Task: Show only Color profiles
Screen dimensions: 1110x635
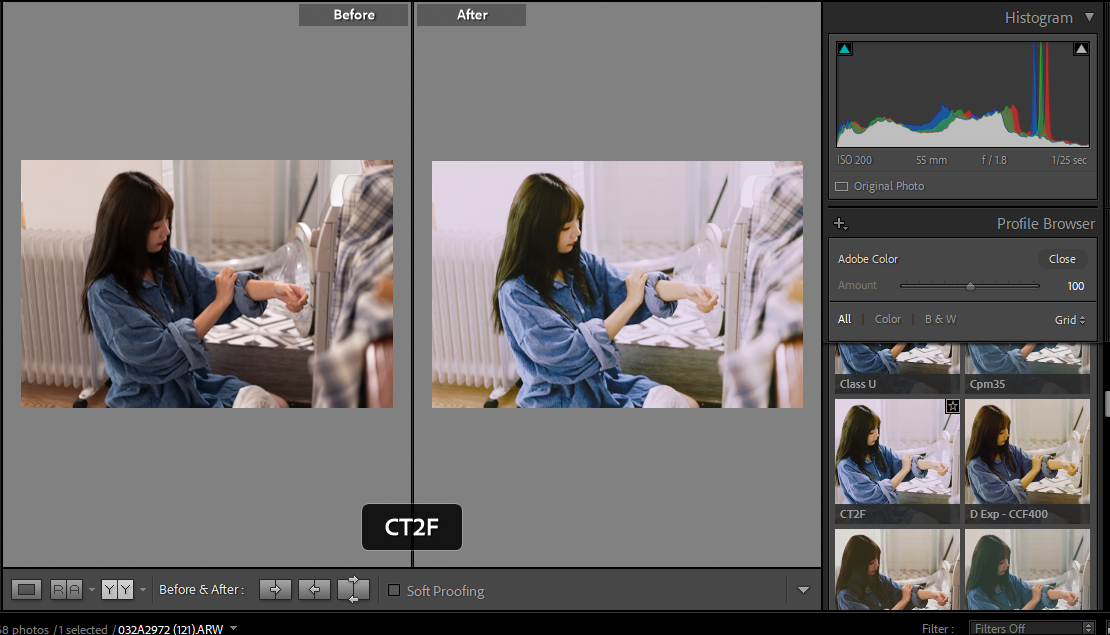Action: click(x=888, y=319)
